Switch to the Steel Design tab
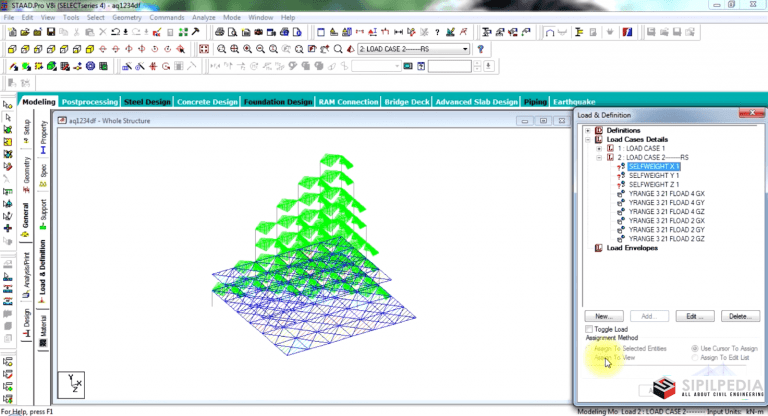 [x=147, y=102]
